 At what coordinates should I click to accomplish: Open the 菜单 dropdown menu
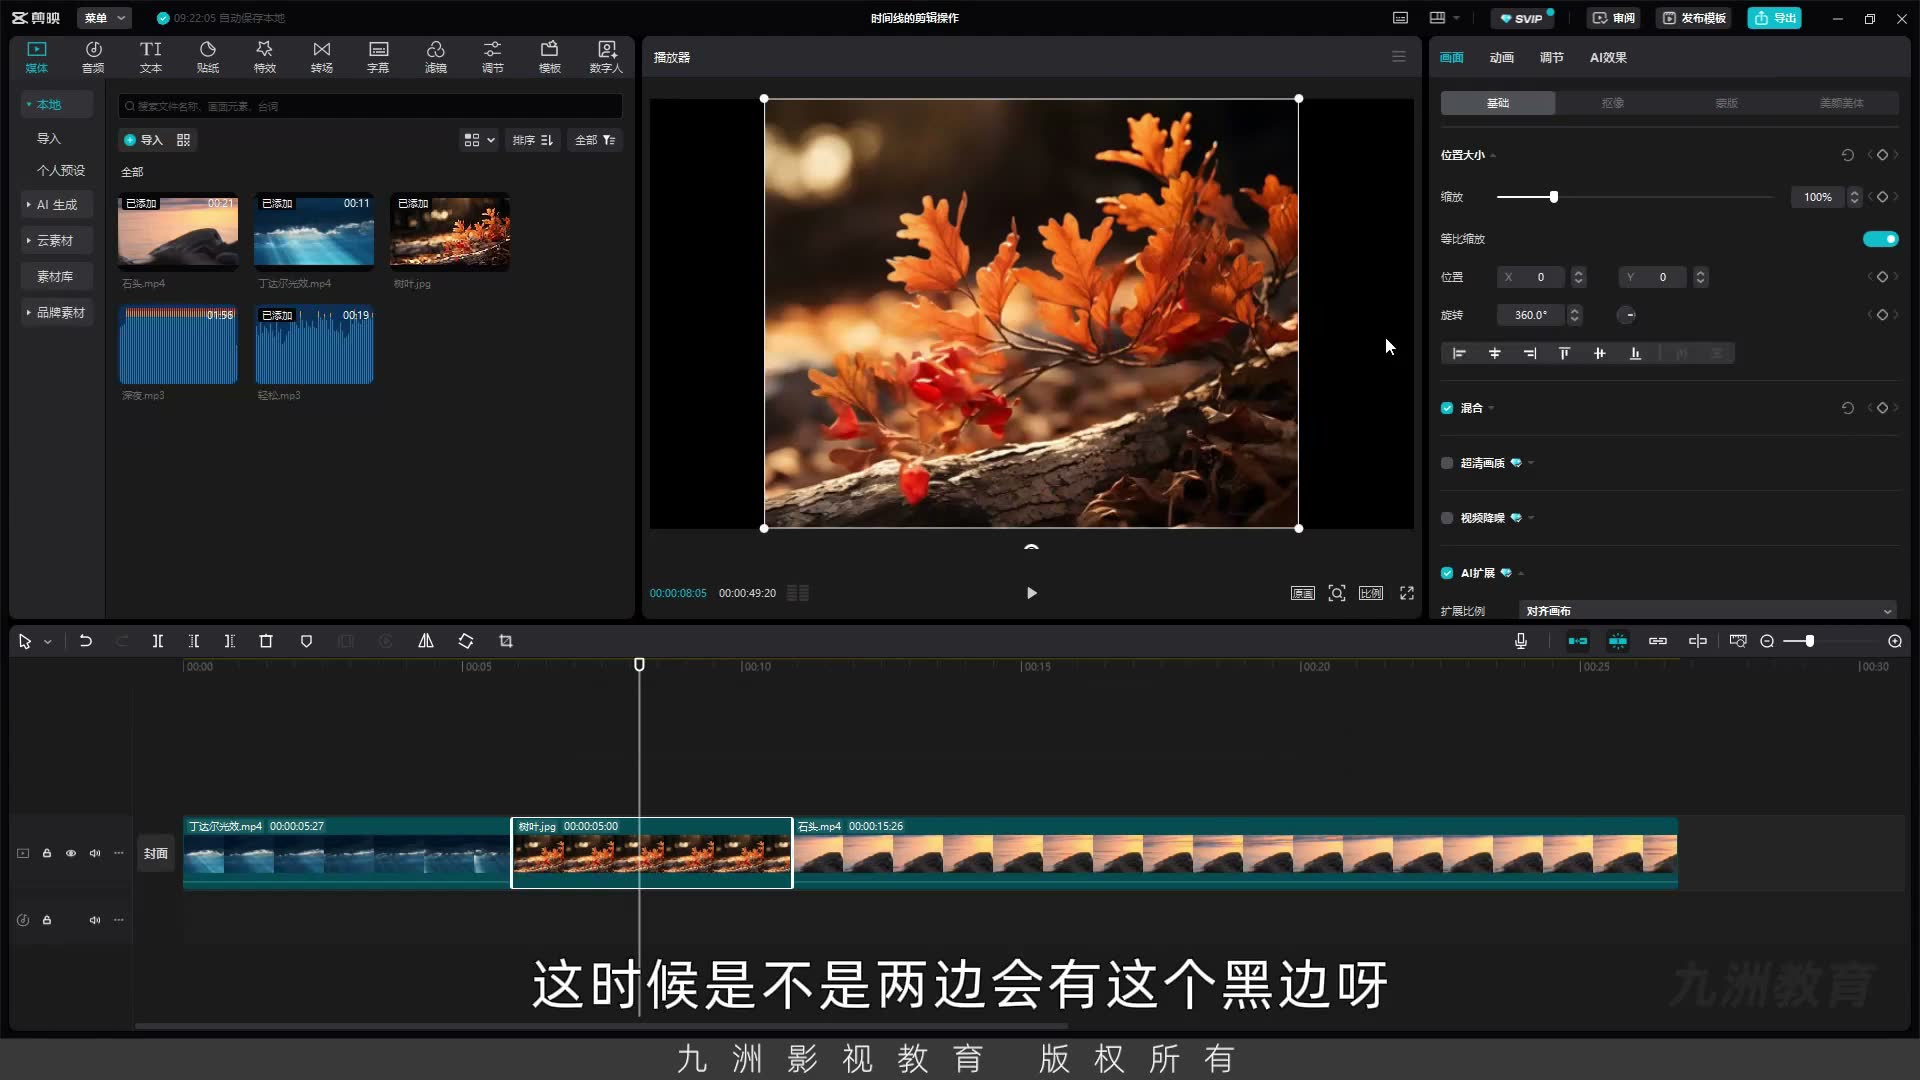105,18
